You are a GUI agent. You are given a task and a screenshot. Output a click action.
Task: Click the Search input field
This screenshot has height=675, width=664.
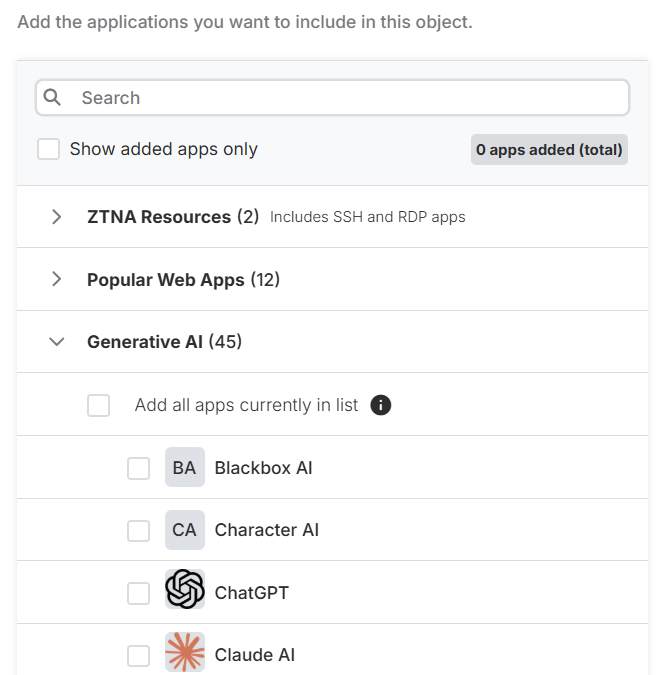(332, 98)
